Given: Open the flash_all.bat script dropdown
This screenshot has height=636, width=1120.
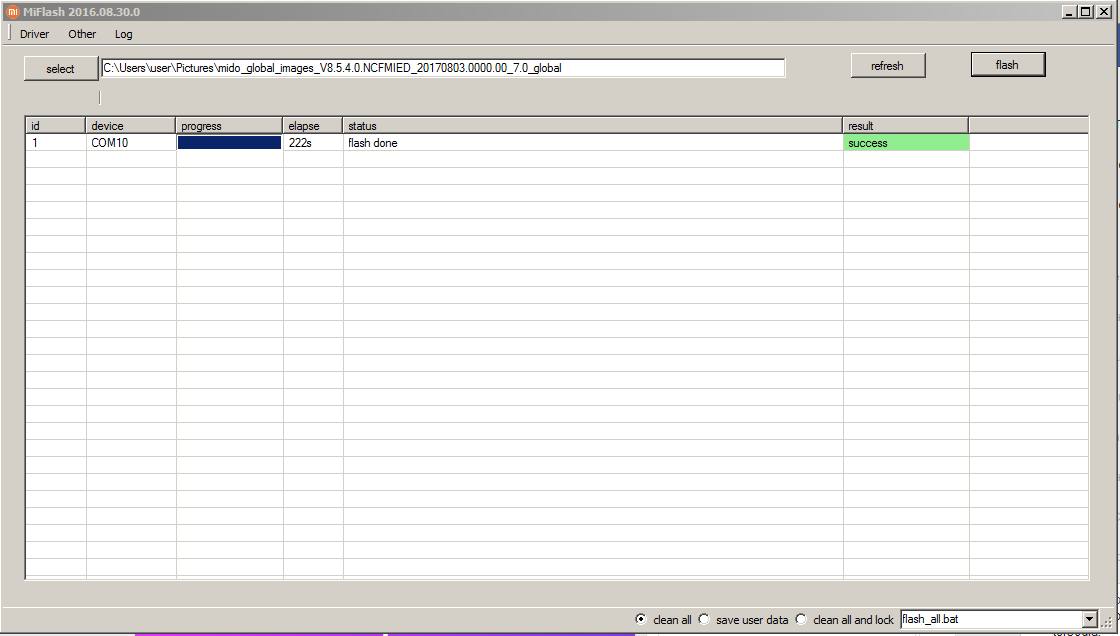Looking at the screenshot, I should tap(1088, 619).
